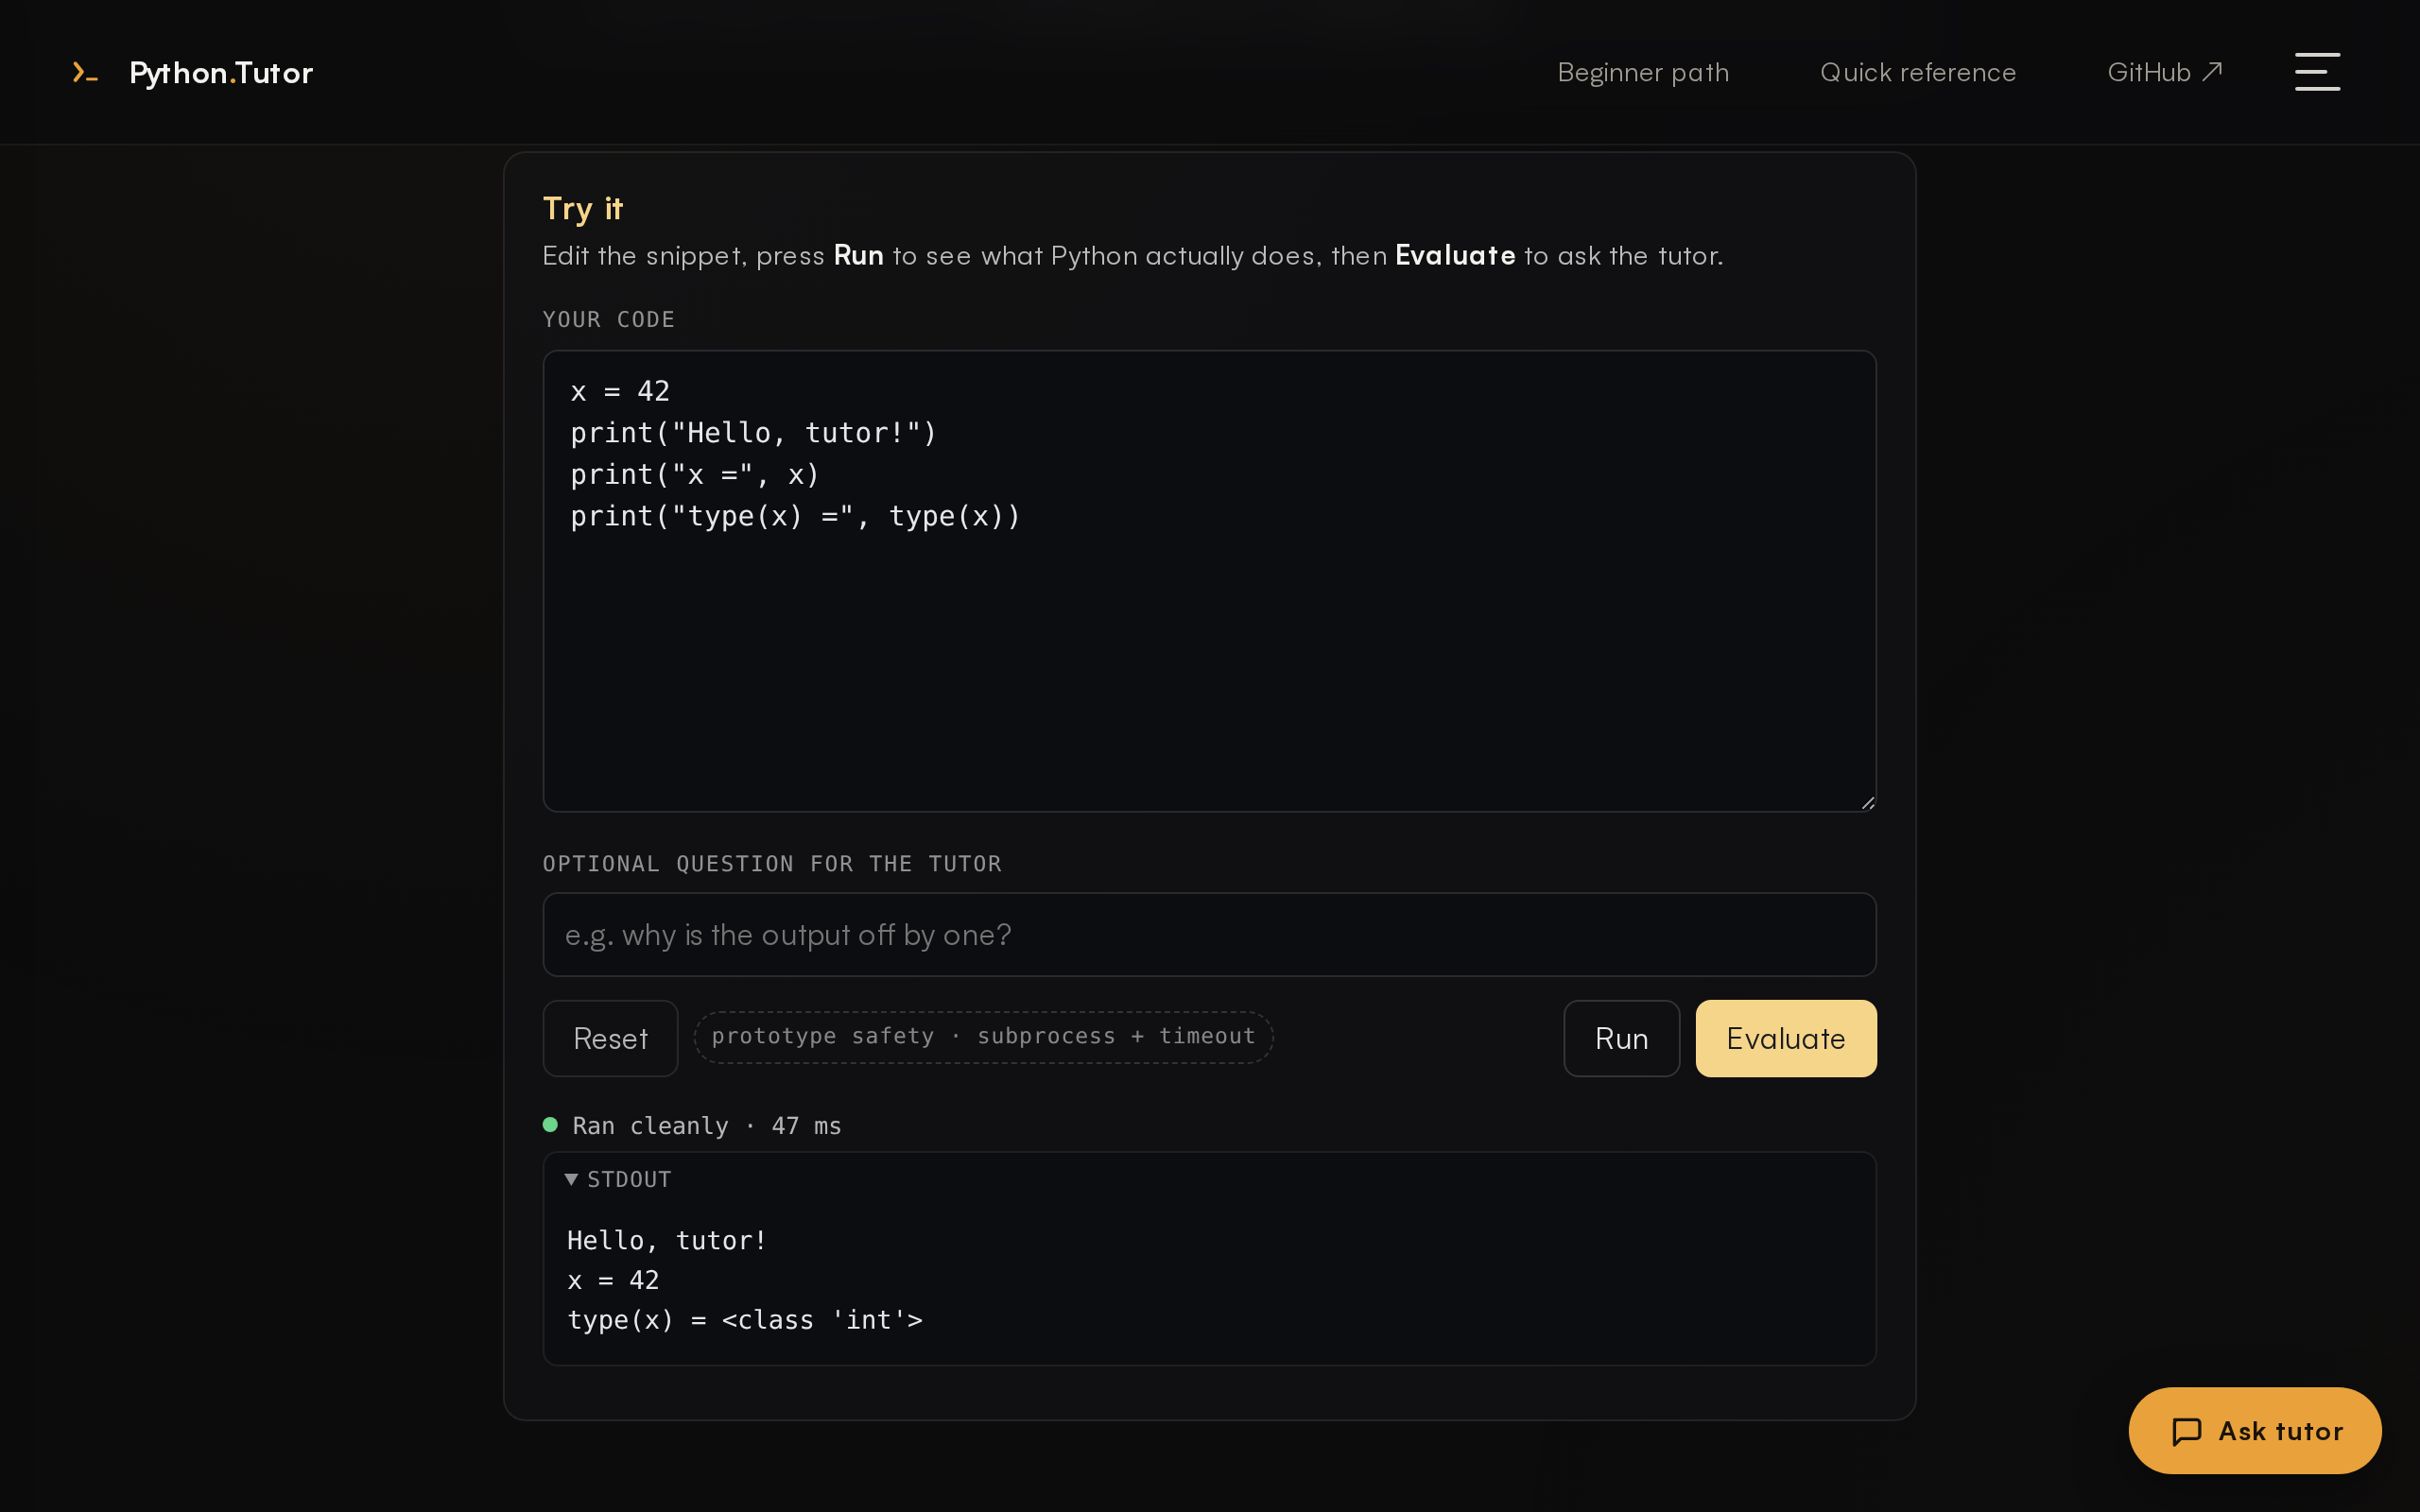2420x1512 pixels.
Task: Go to Python.Tutor home title
Action: click(221, 72)
